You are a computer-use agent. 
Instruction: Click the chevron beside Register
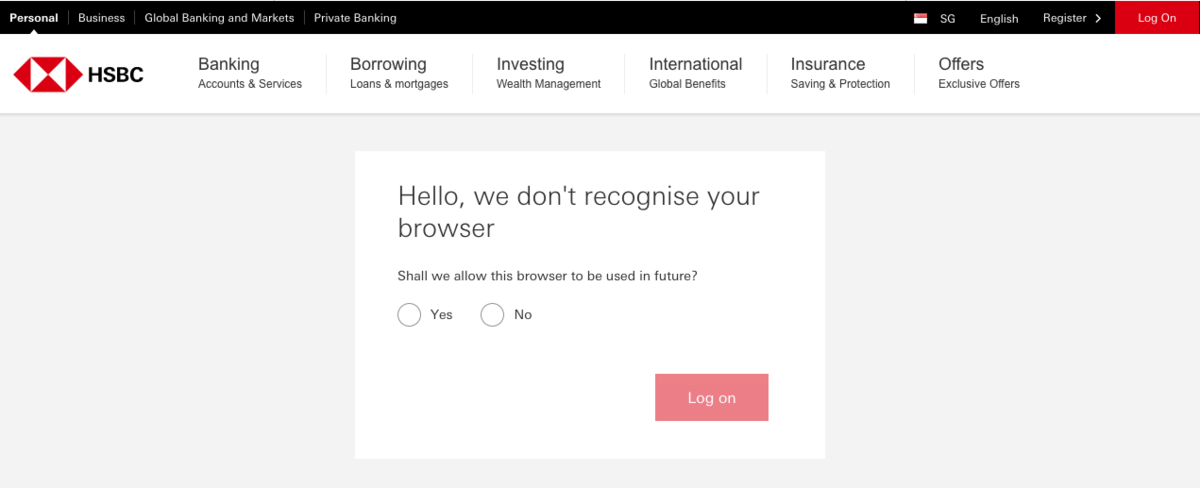[1098, 18]
